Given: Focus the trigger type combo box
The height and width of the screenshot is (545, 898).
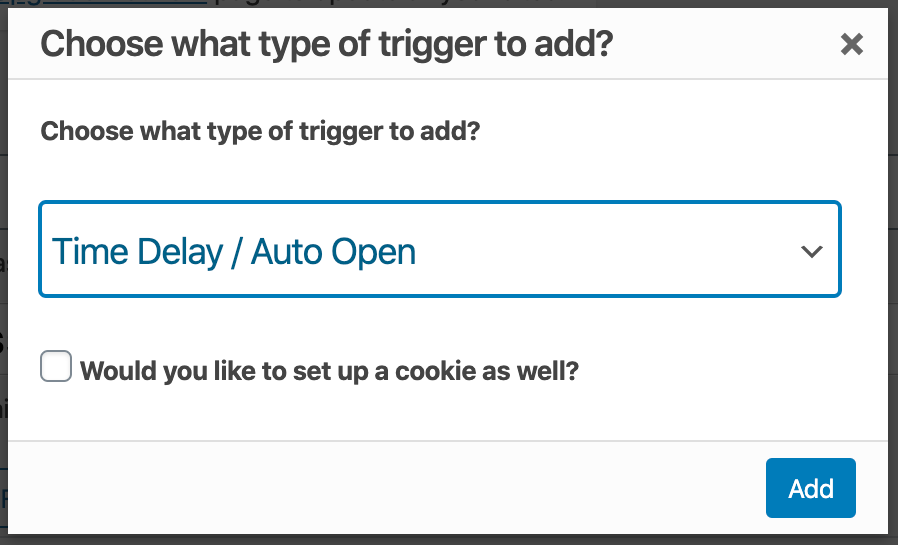Looking at the screenshot, I should [440, 249].
